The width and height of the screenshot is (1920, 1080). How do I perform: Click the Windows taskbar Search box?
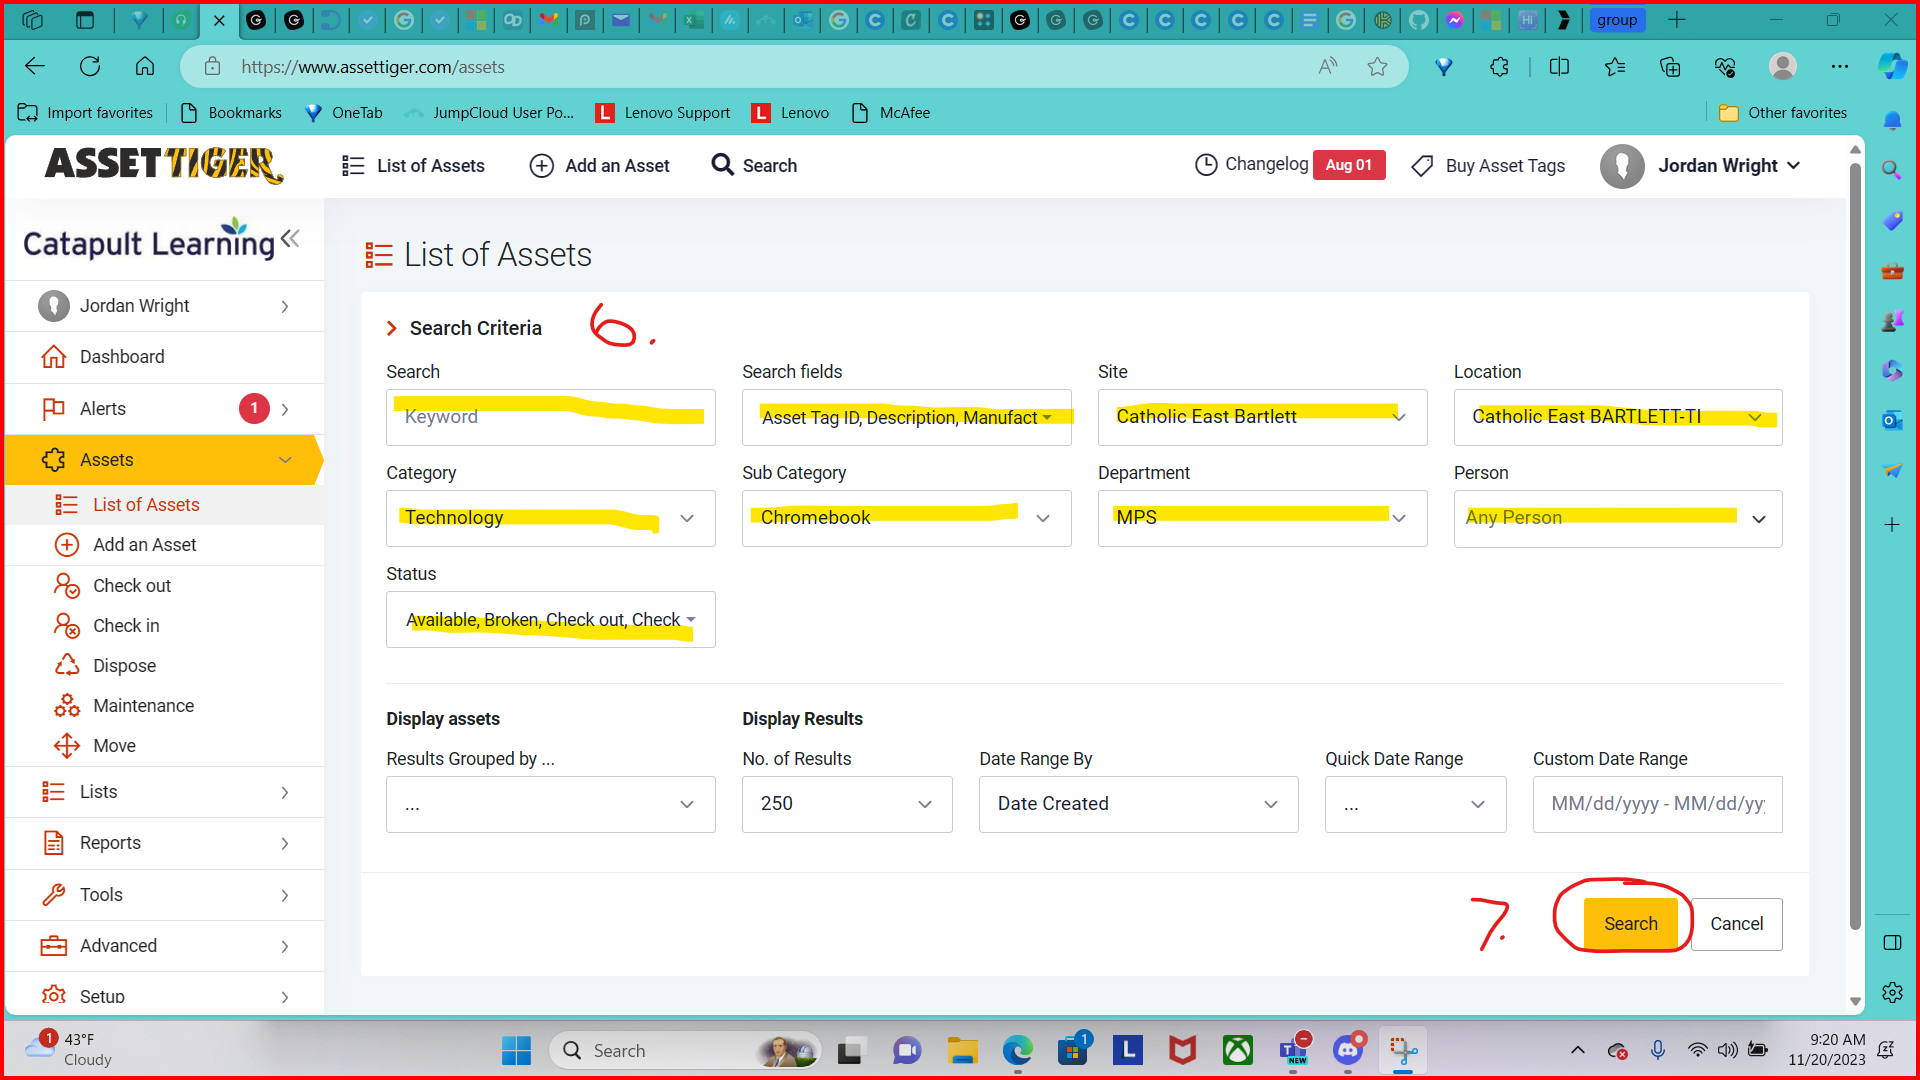click(685, 1051)
